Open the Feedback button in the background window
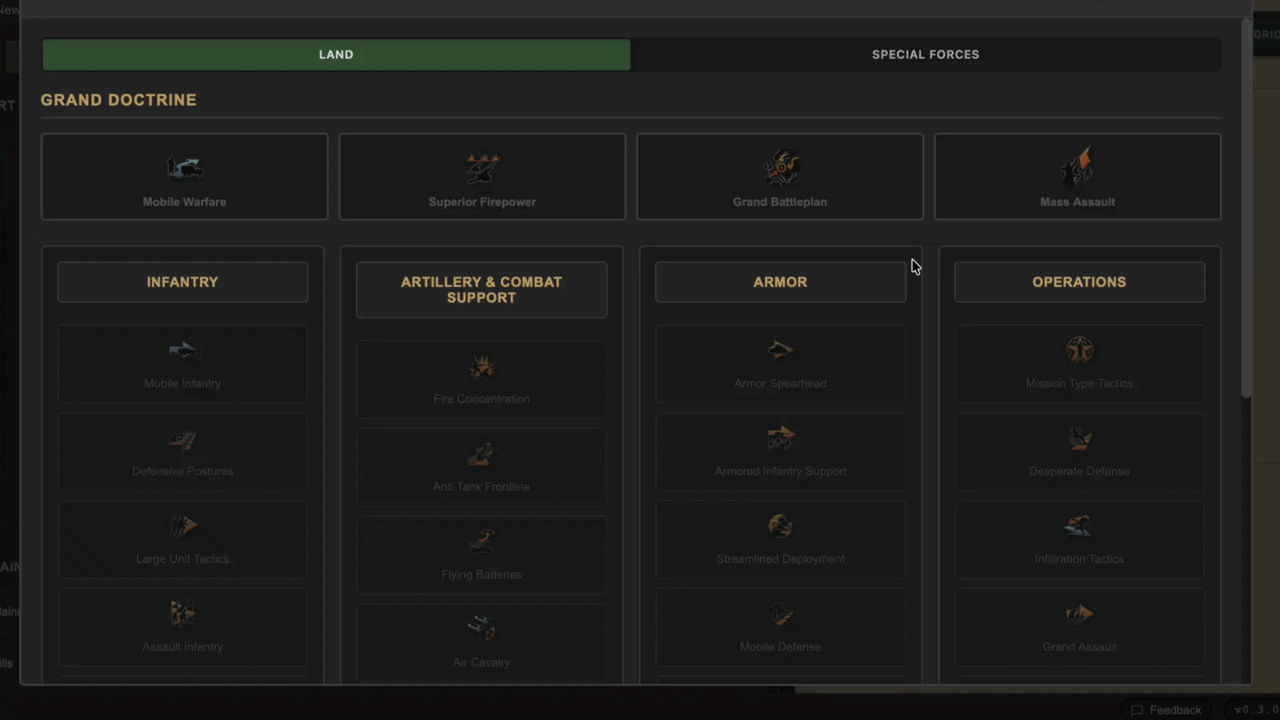 [1166, 710]
